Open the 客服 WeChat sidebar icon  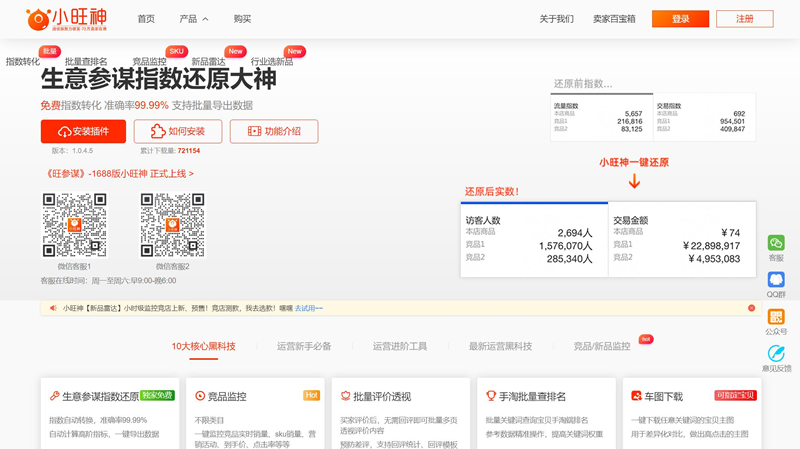(776, 243)
